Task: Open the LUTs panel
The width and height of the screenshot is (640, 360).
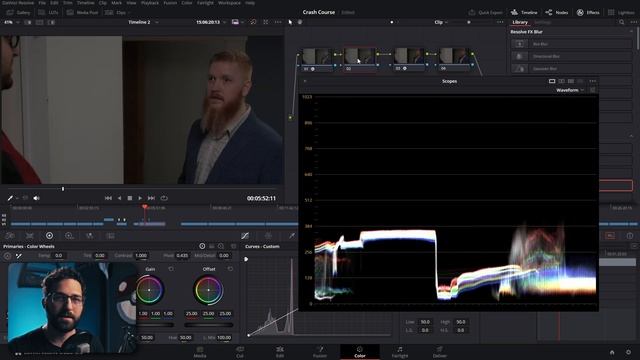Action: click(x=48, y=13)
